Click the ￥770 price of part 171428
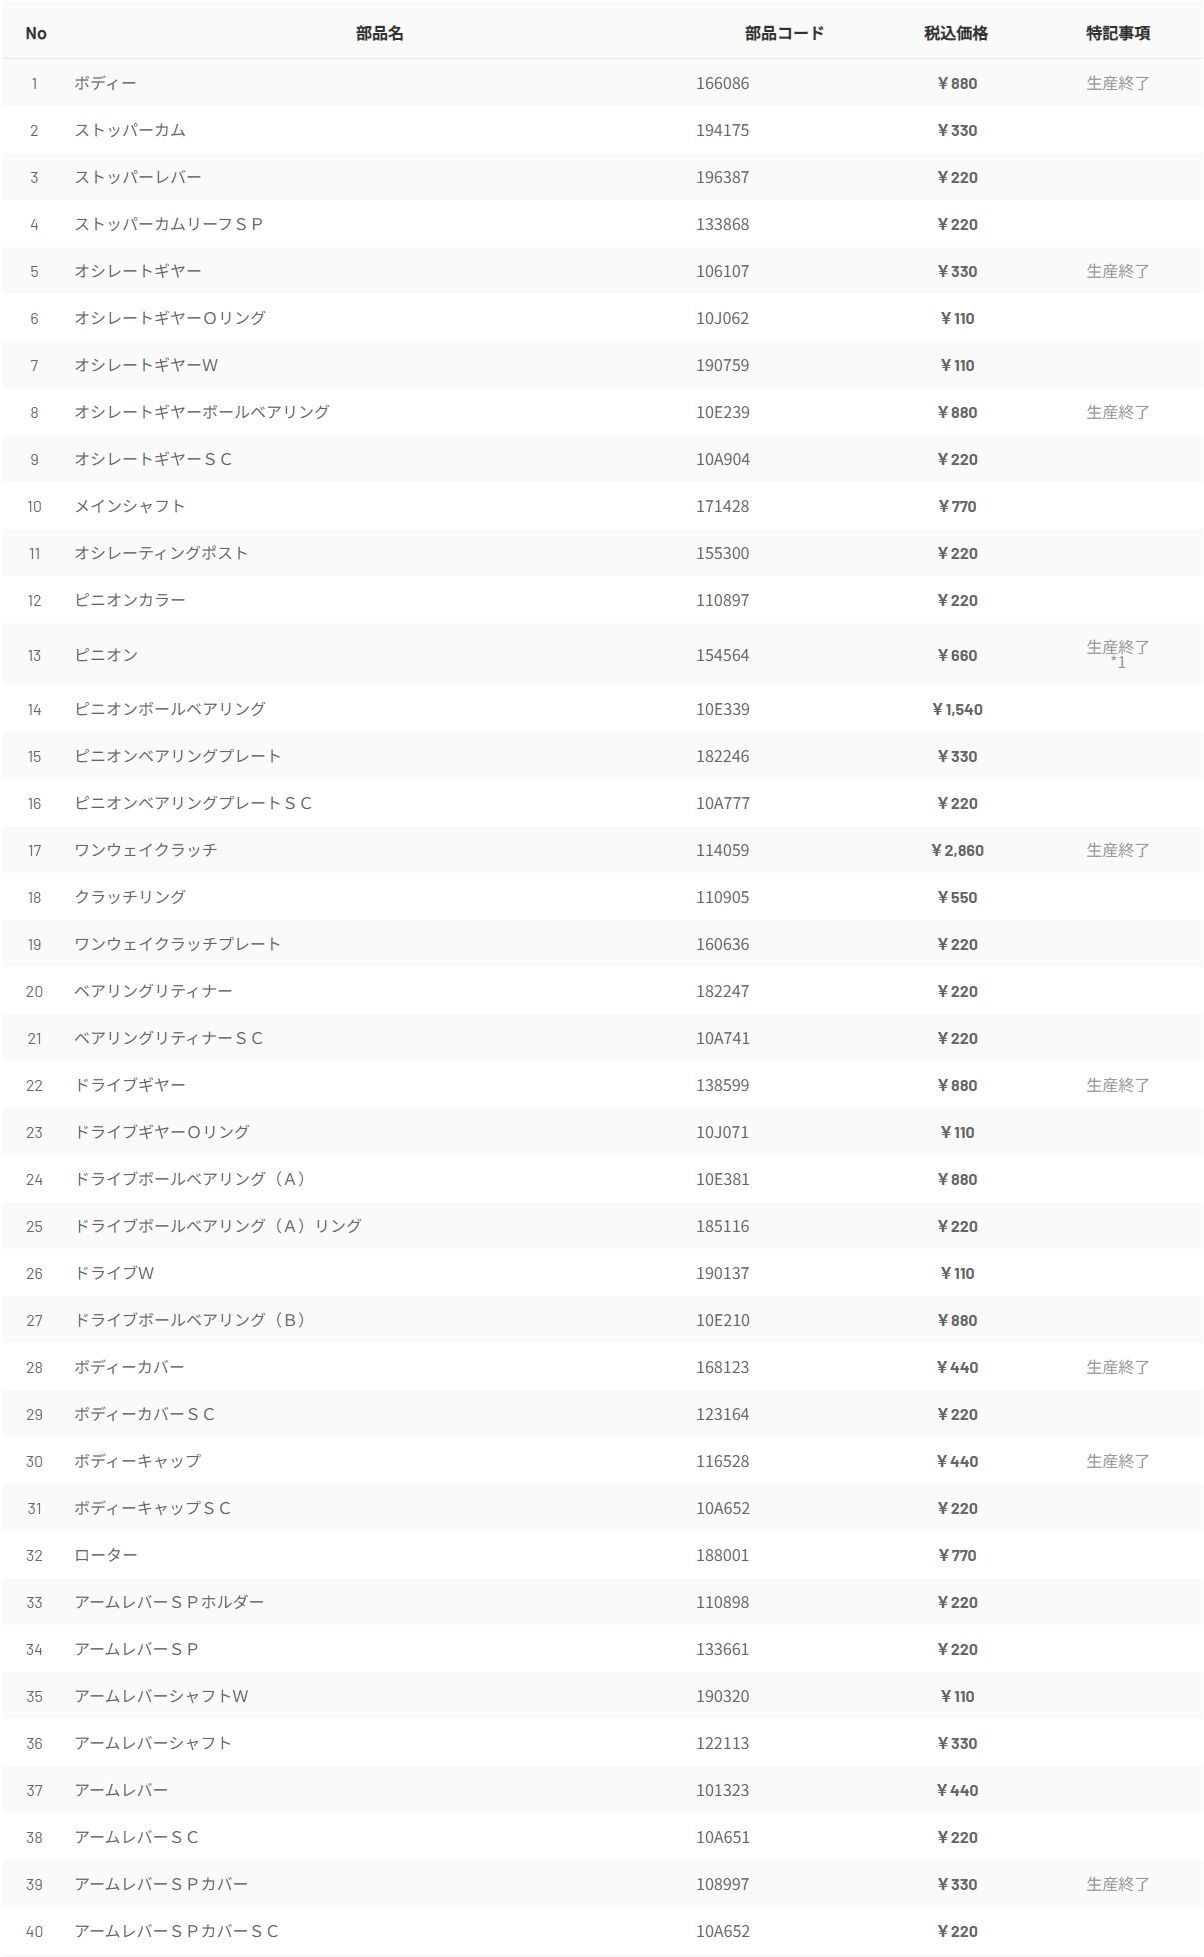1204x1957 pixels. 956,506
